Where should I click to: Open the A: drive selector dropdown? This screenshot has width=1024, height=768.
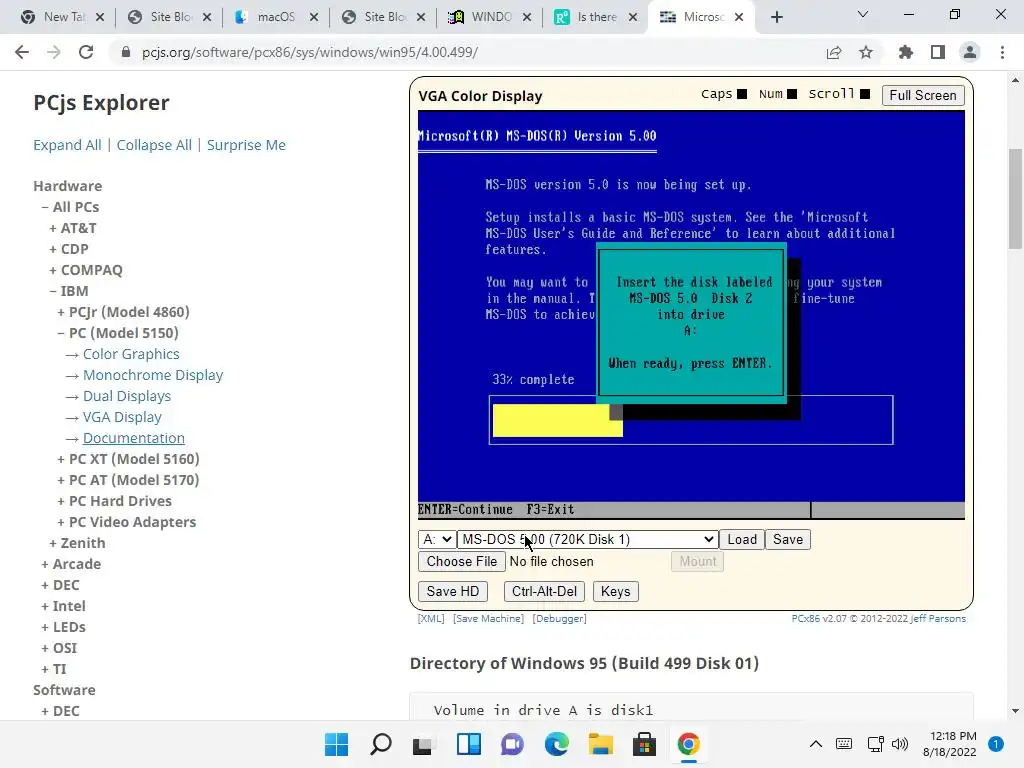tap(436, 539)
